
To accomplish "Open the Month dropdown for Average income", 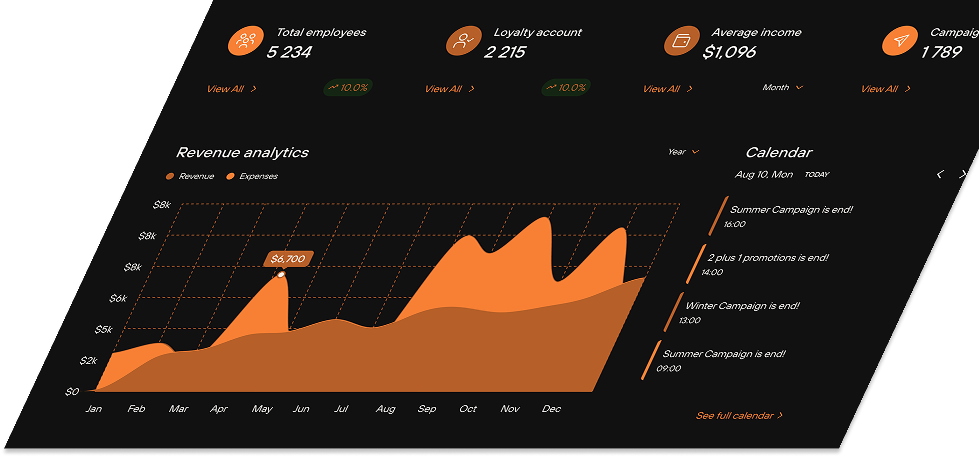I will [782, 88].
